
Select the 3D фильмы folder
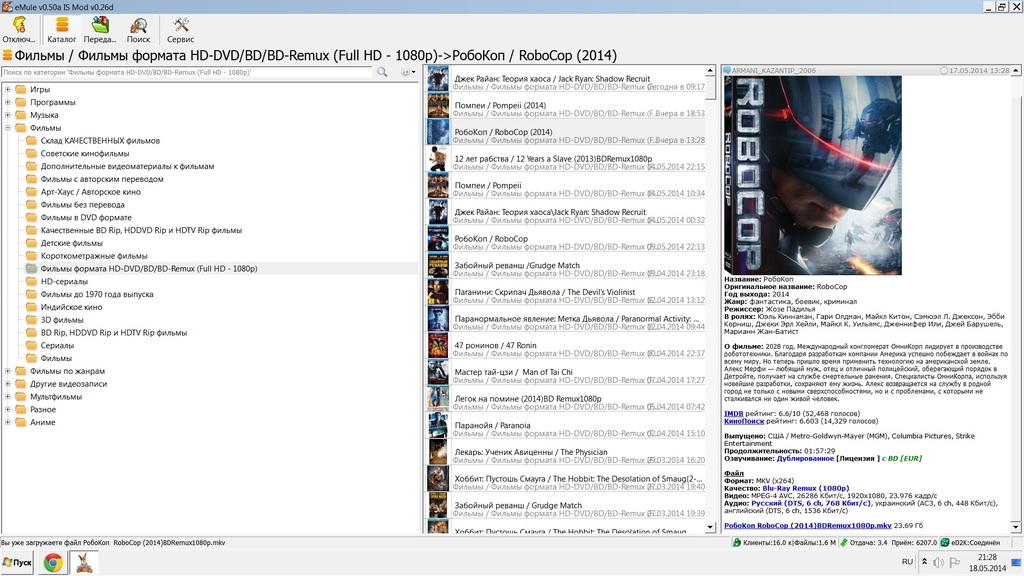(x=61, y=320)
